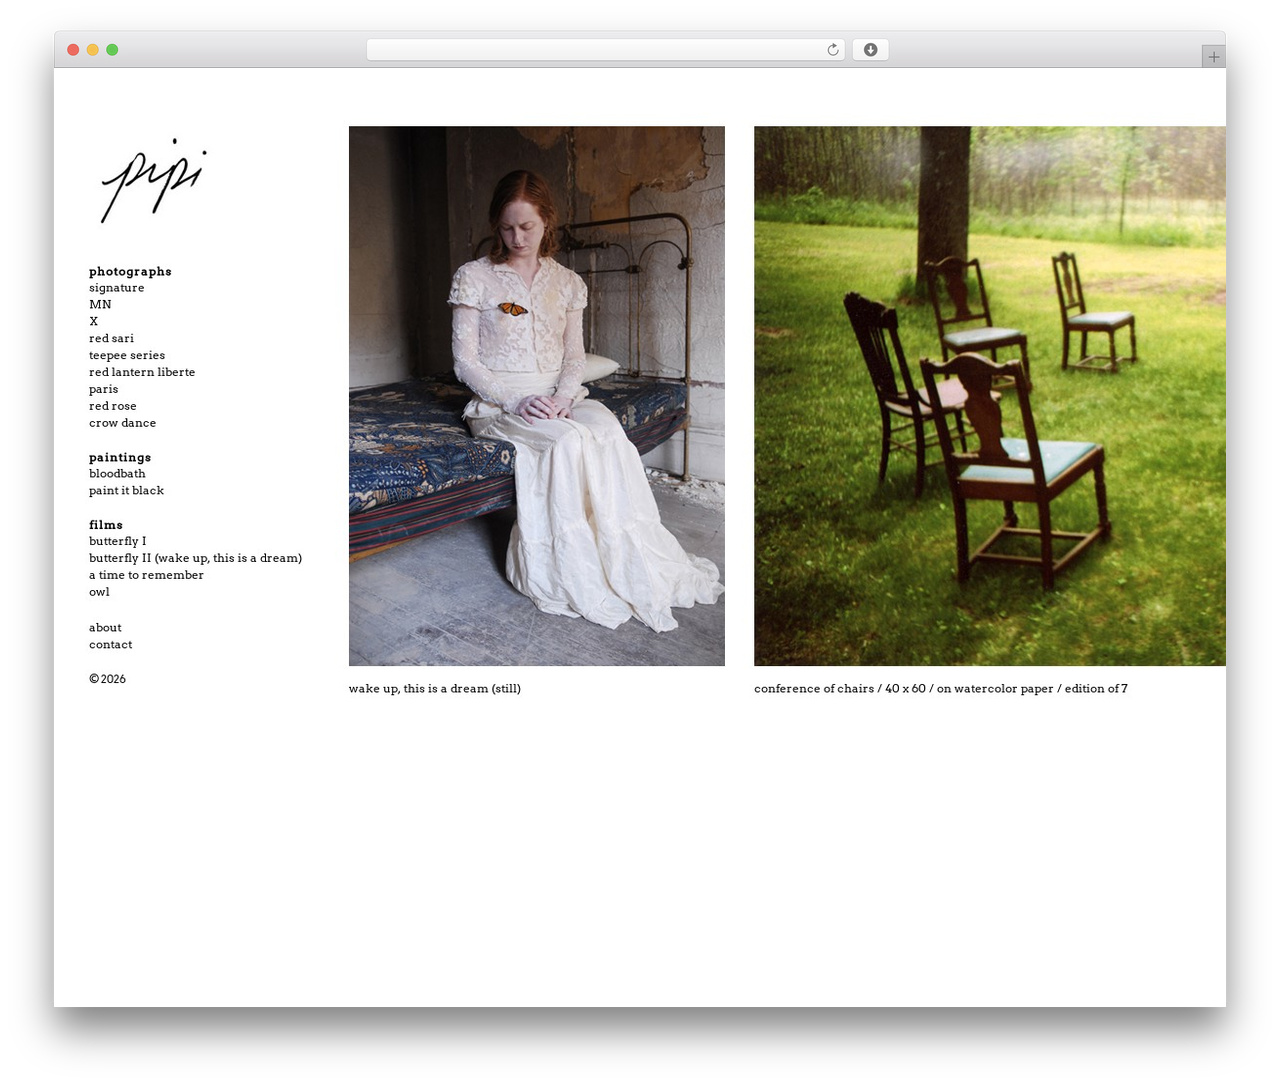The image size is (1280, 1084).
Task: Open the crow dance series
Action: (x=122, y=423)
